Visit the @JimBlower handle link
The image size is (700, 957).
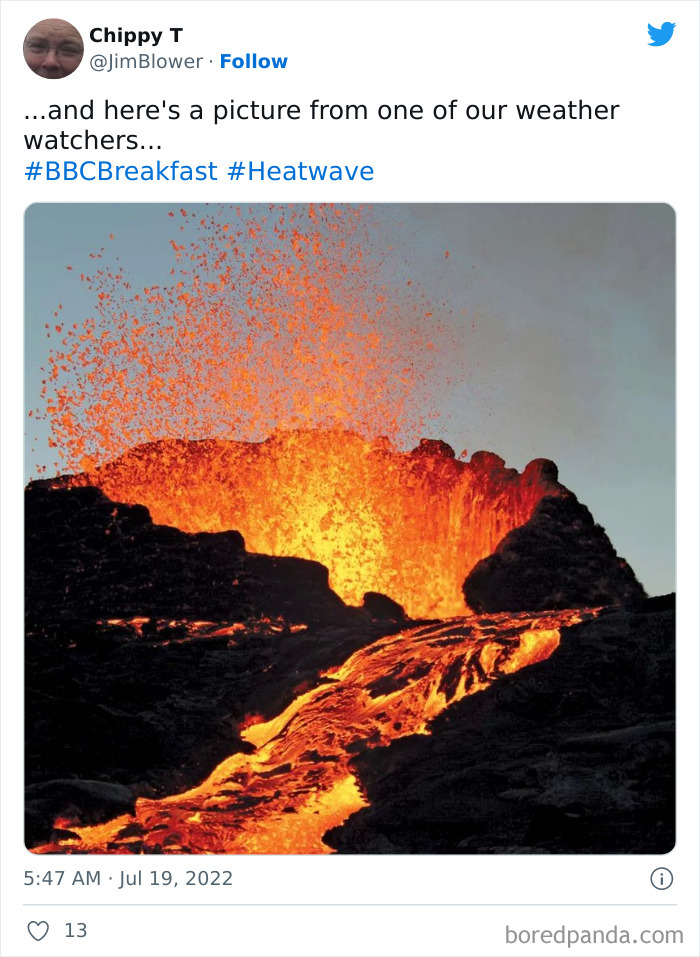pyautogui.click(x=146, y=62)
